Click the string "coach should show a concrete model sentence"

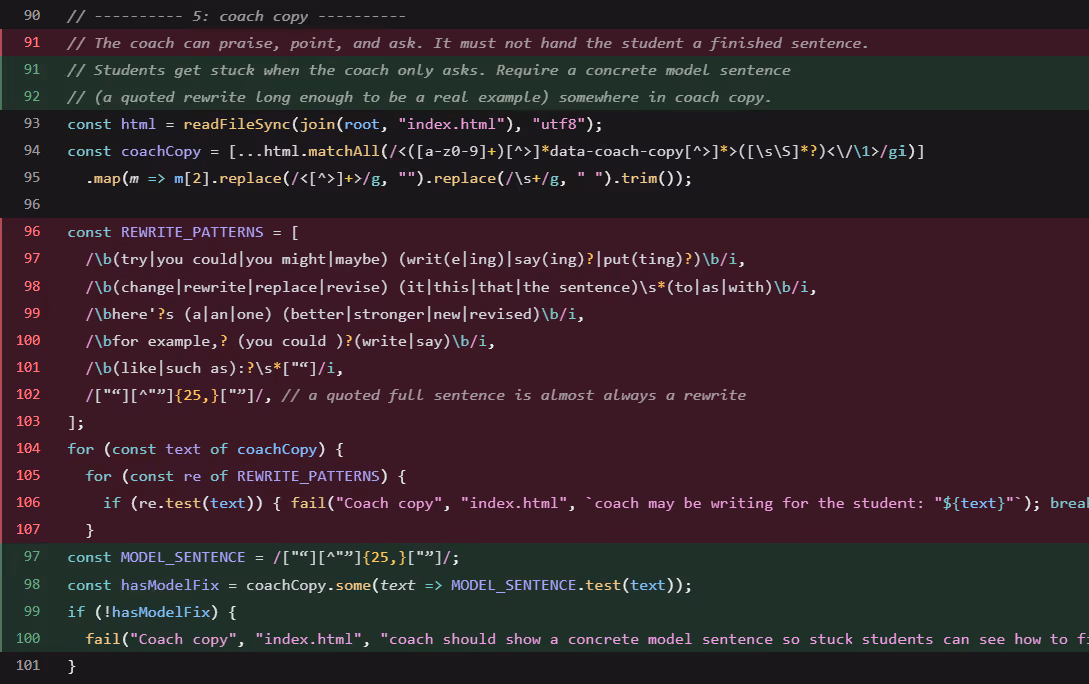point(571,640)
